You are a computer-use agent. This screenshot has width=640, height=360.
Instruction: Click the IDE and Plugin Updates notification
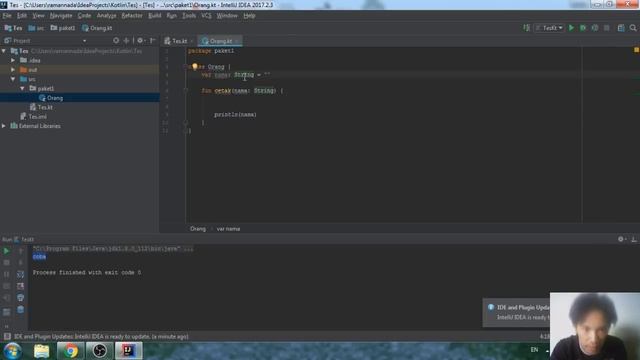516,313
